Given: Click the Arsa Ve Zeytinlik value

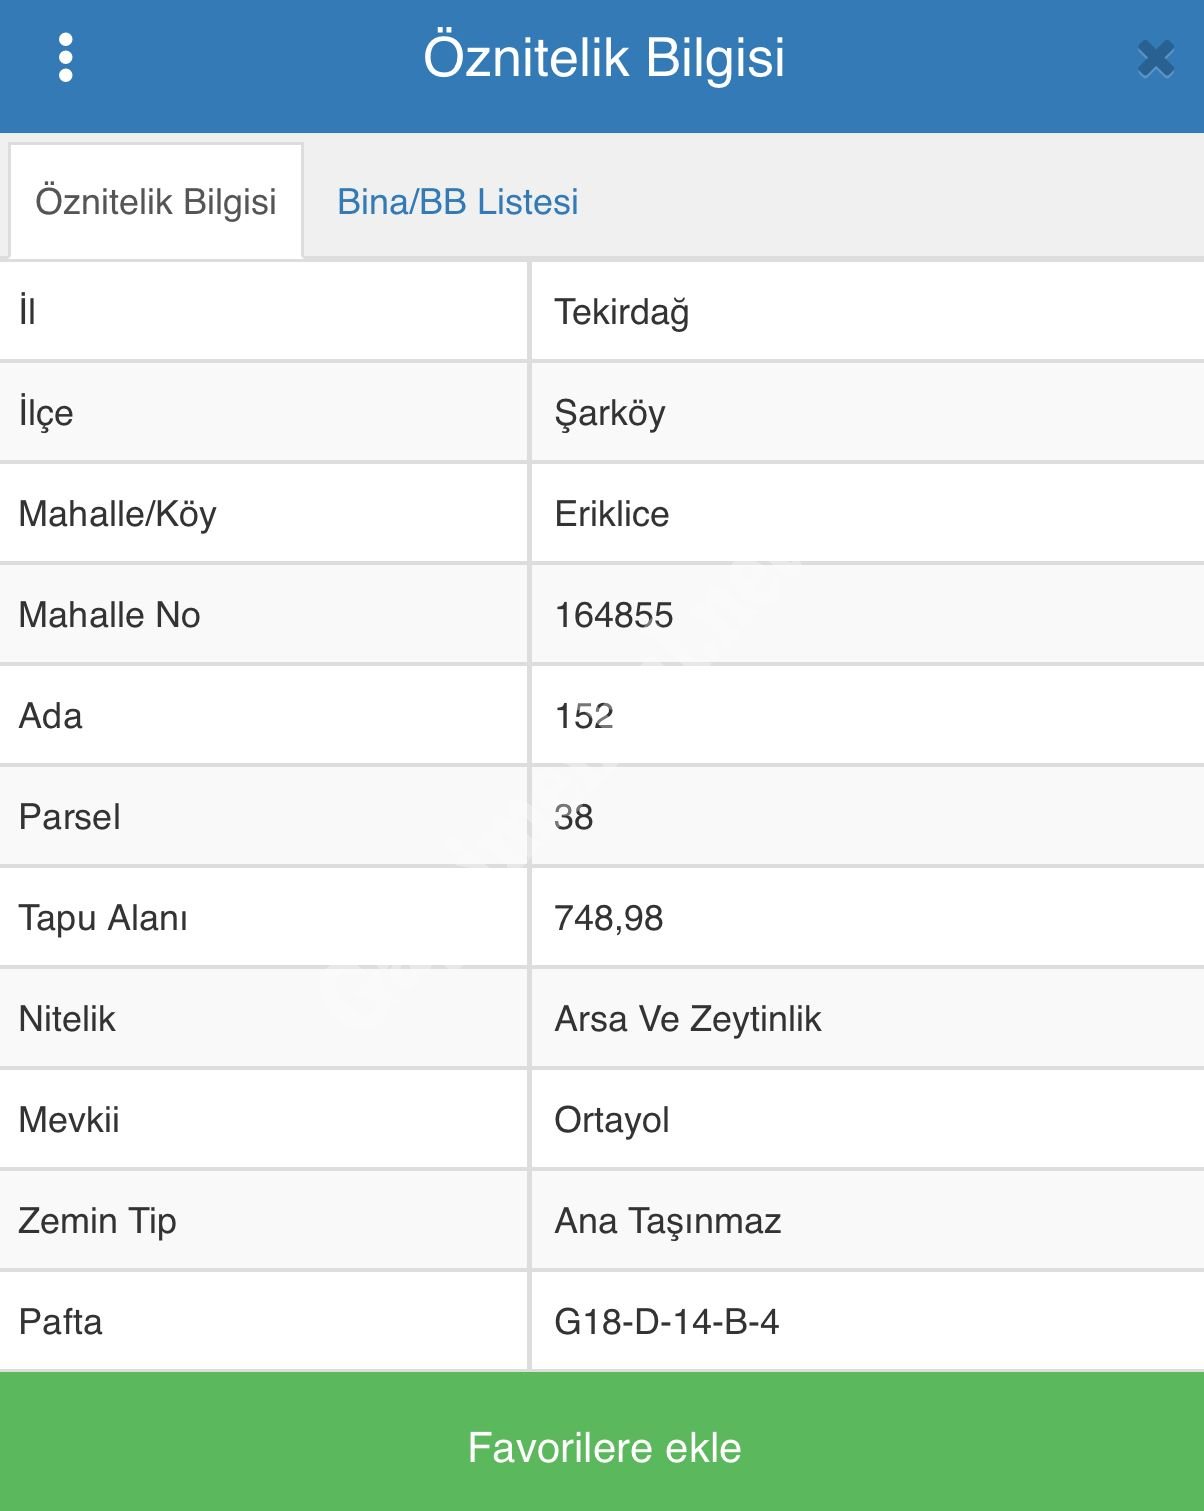Looking at the screenshot, I should [x=687, y=1019].
